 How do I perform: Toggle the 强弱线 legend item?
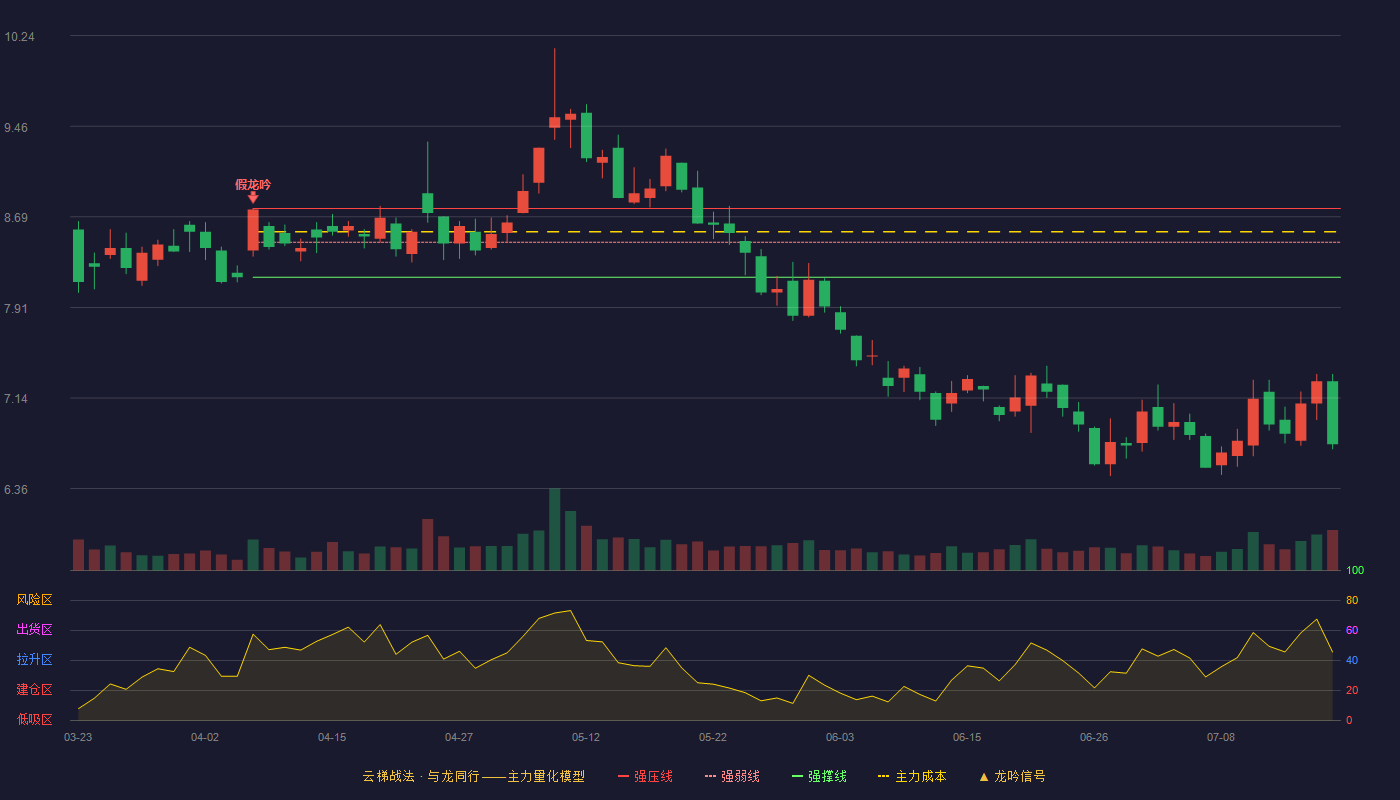pos(732,776)
